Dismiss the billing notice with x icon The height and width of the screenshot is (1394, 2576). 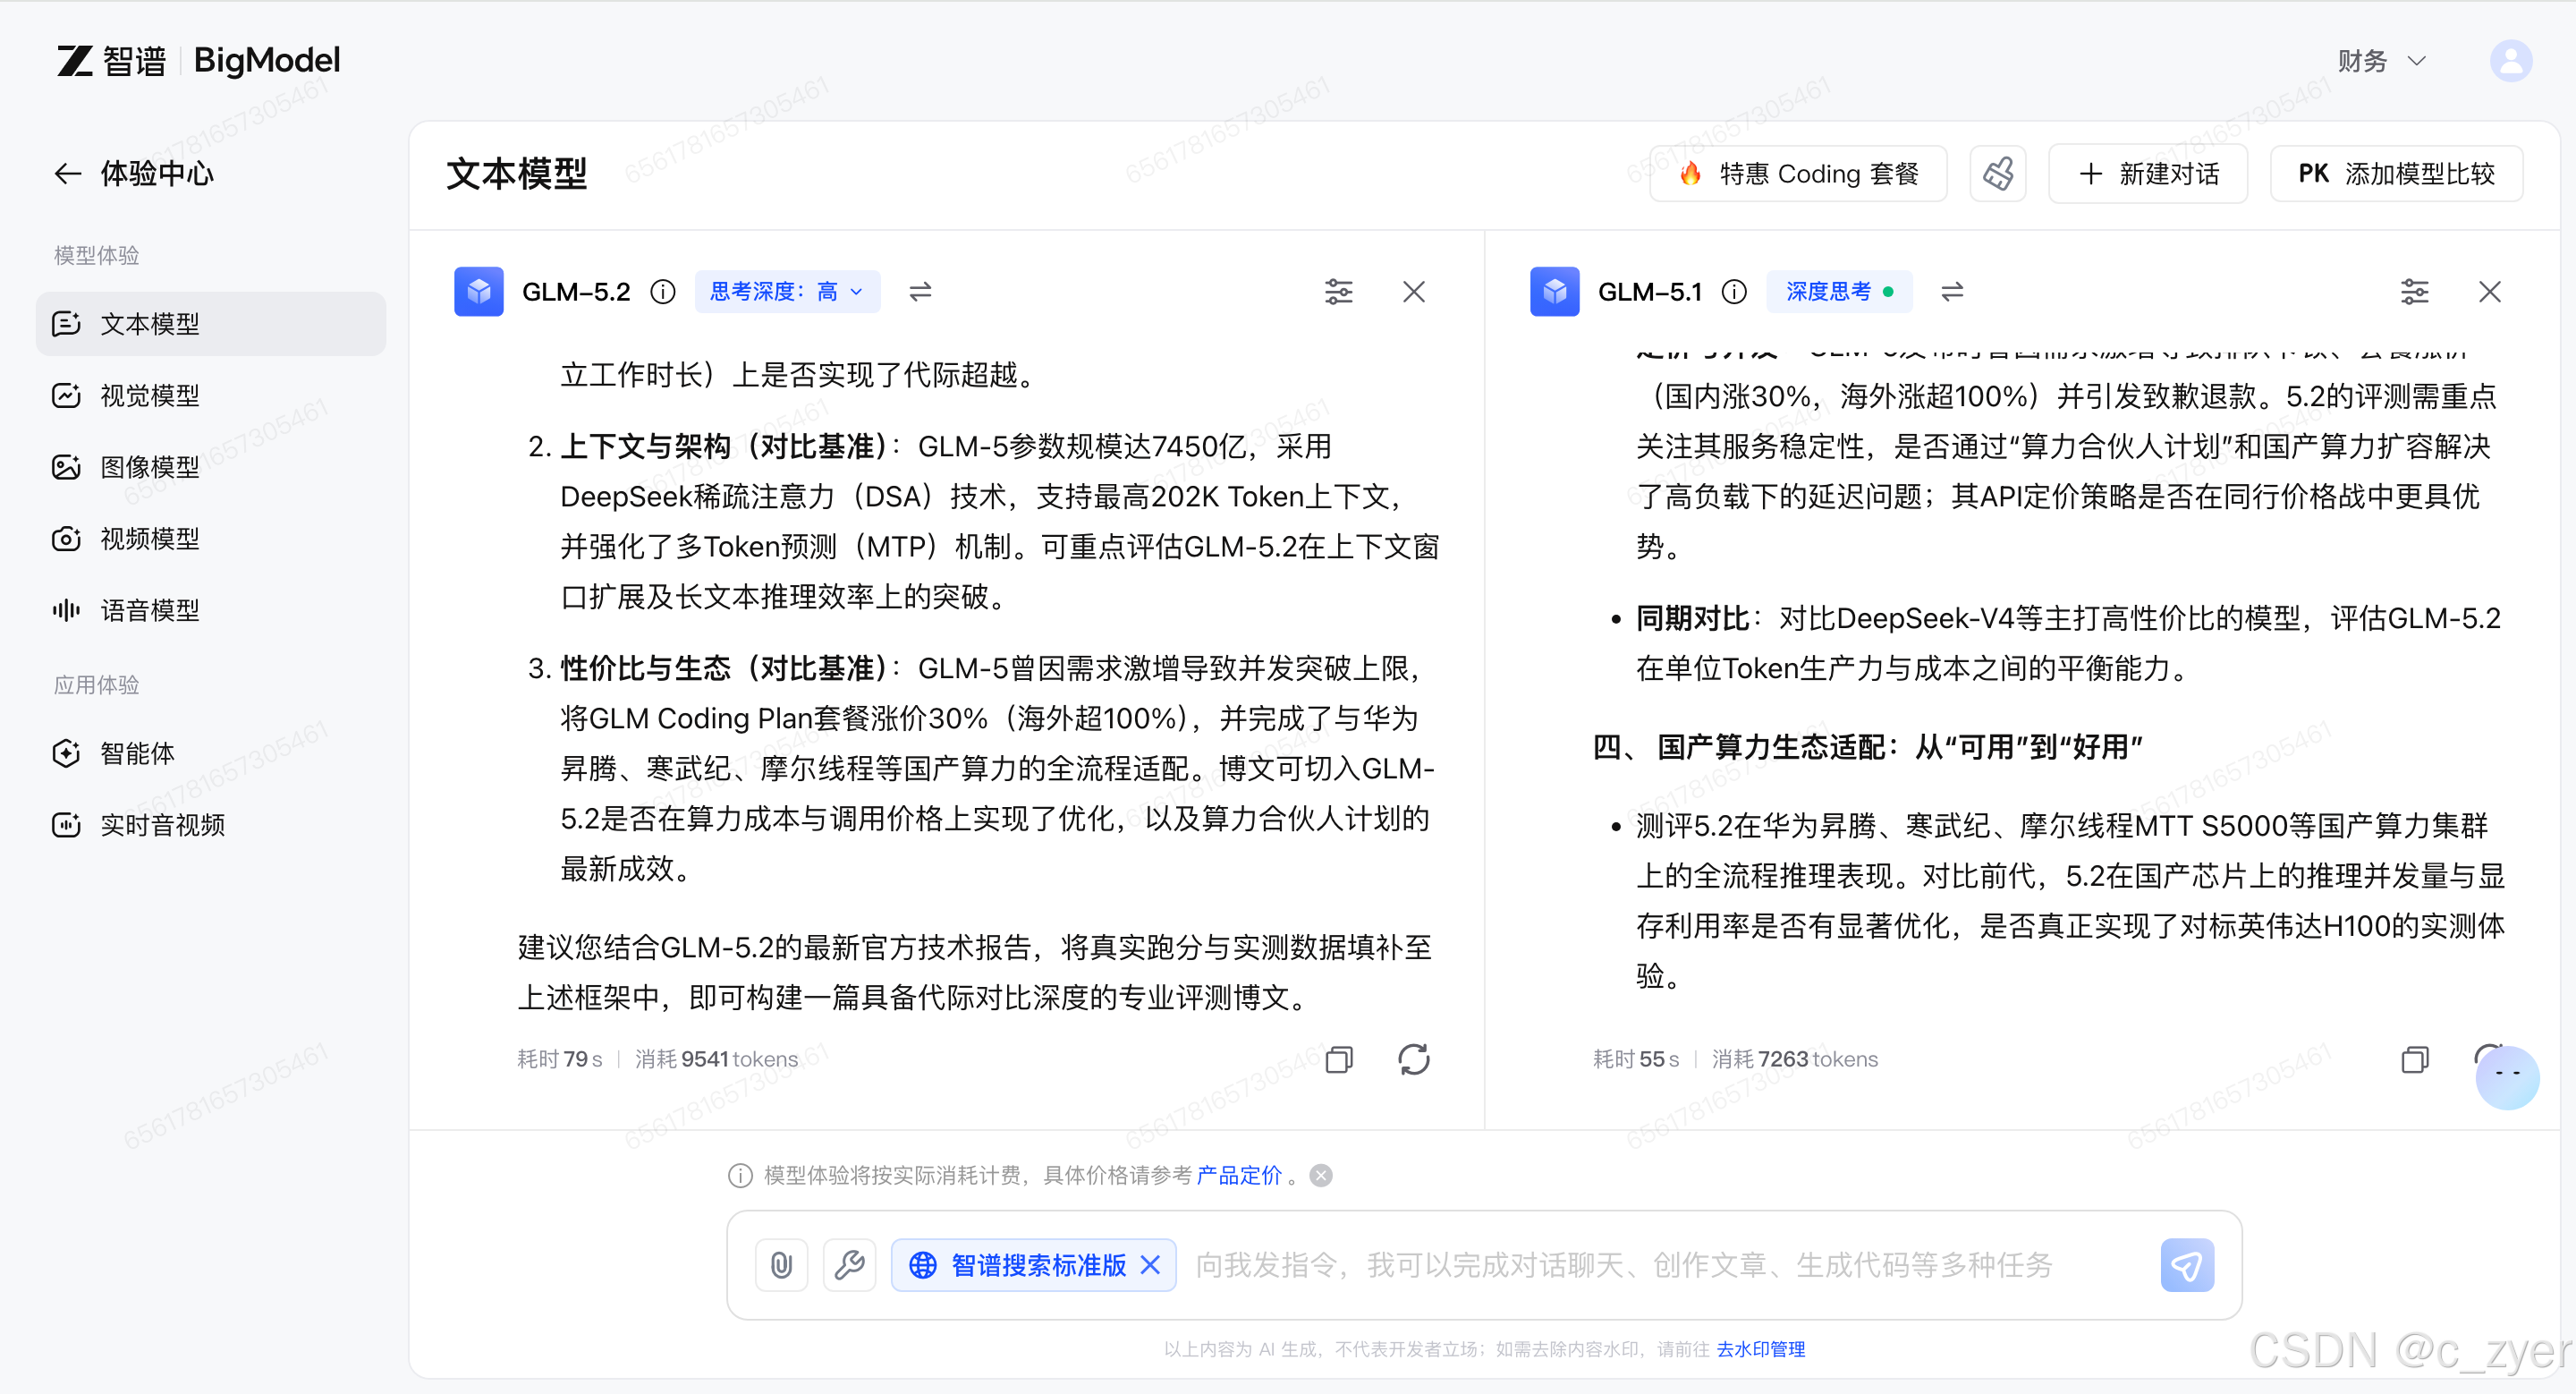click(x=1321, y=1175)
